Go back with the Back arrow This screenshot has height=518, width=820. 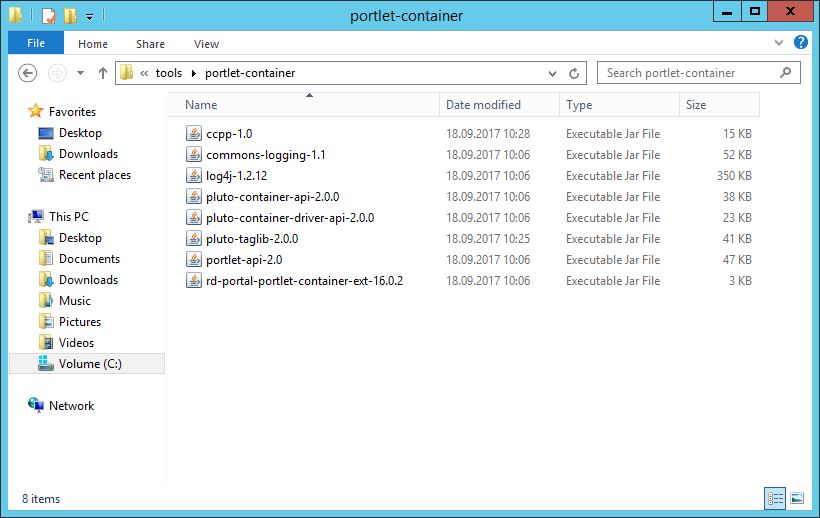[27, 73]
